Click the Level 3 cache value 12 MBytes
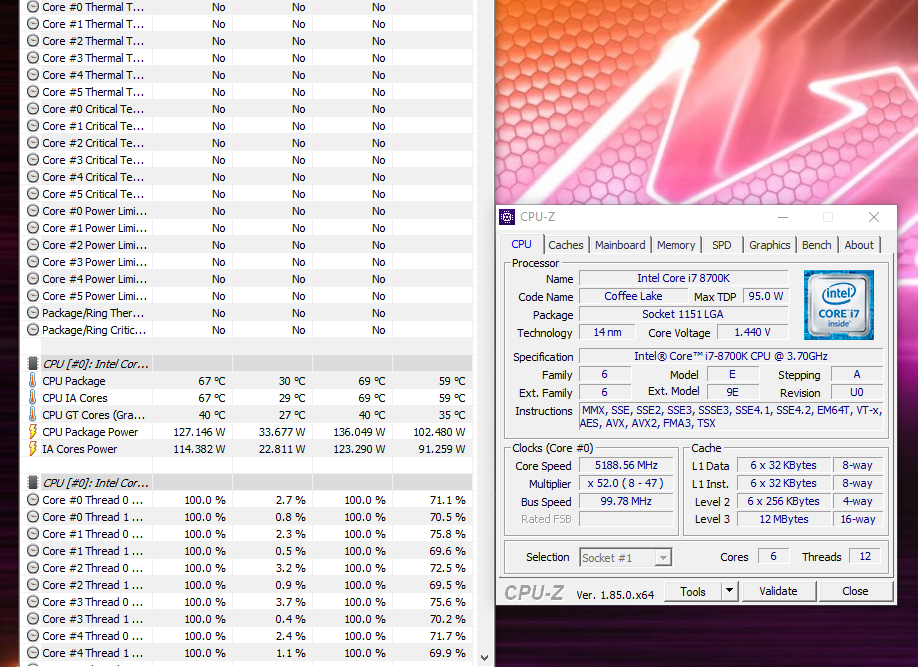 [784, 519]
